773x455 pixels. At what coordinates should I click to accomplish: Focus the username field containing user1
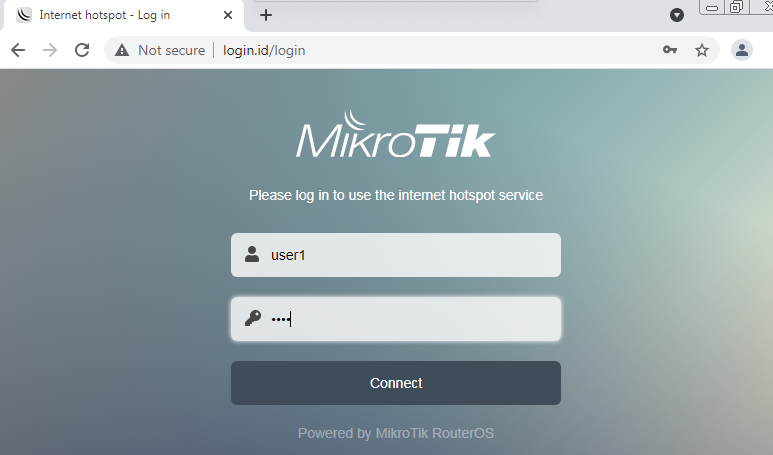(x=396, y=255)
